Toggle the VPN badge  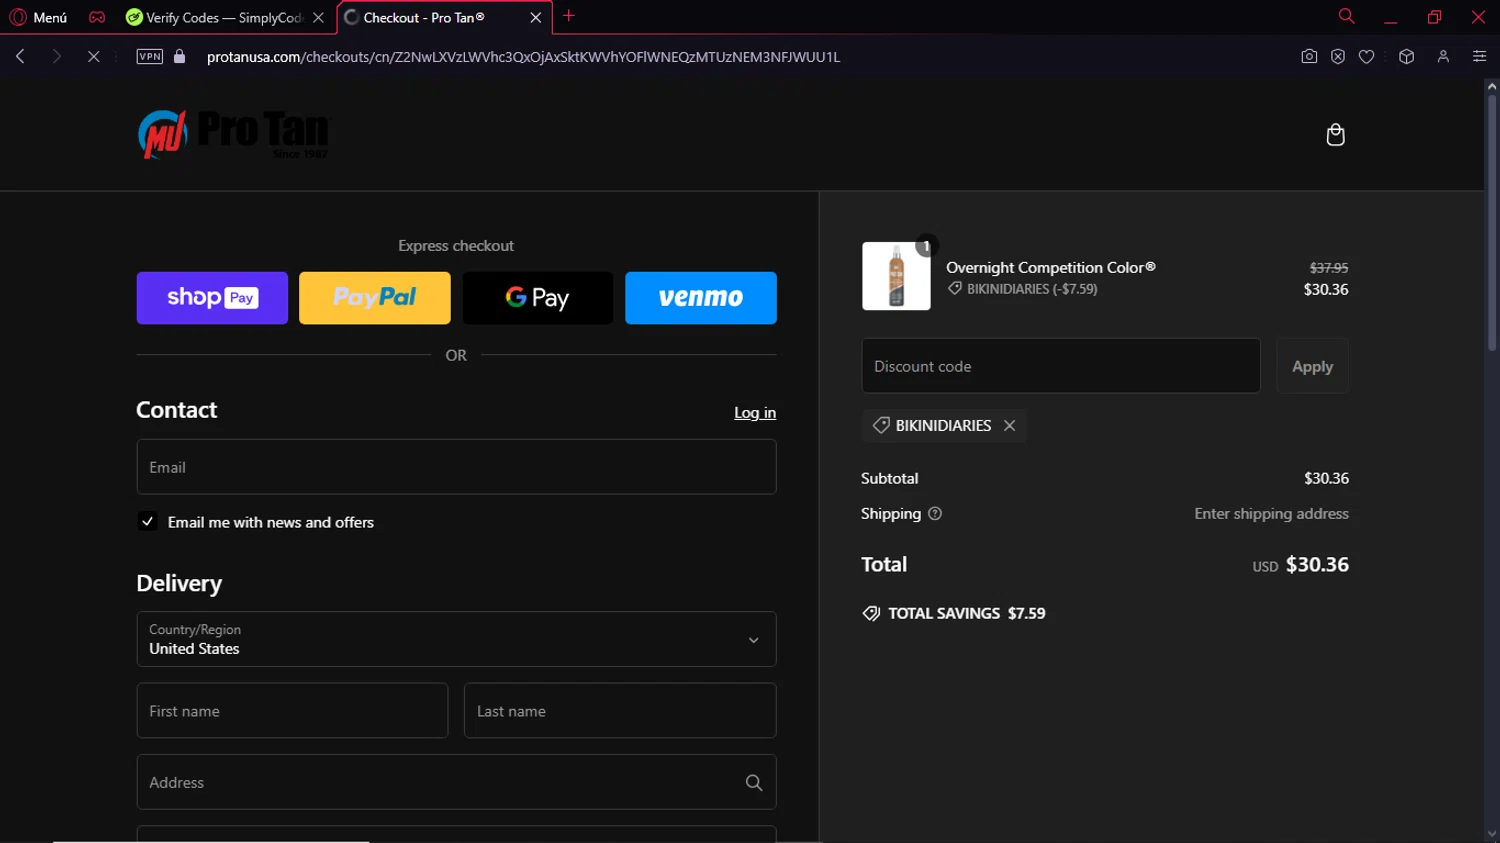[x=150, y=57]
